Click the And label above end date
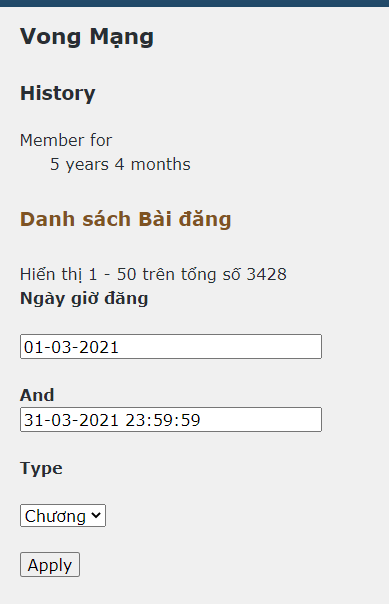 (x=37, y=395)
